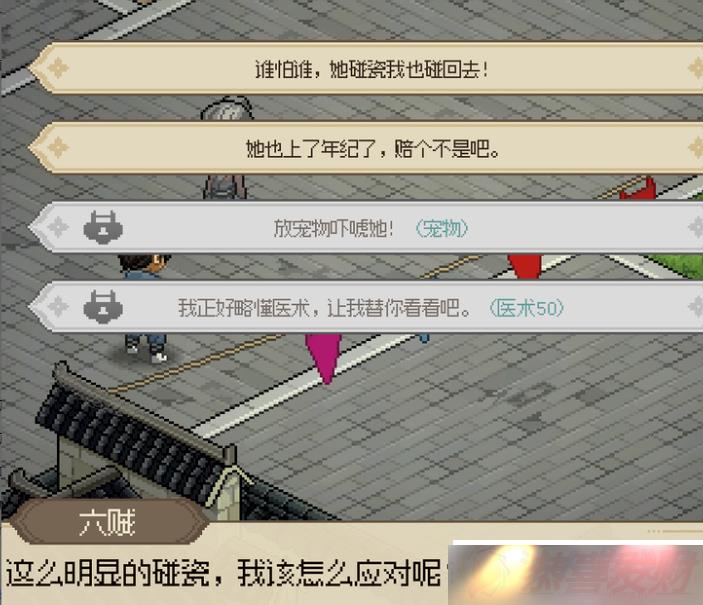Image resolution: width=703 pixels, height=605 pixels.
Task: Click the grey diamond ornament on the medicine option
Action: pos(58,307)
